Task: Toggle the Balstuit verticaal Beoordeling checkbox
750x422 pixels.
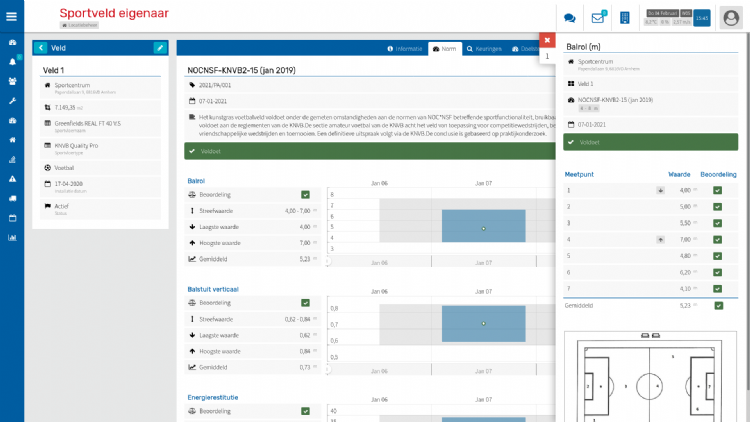Action: coord(305,302)
